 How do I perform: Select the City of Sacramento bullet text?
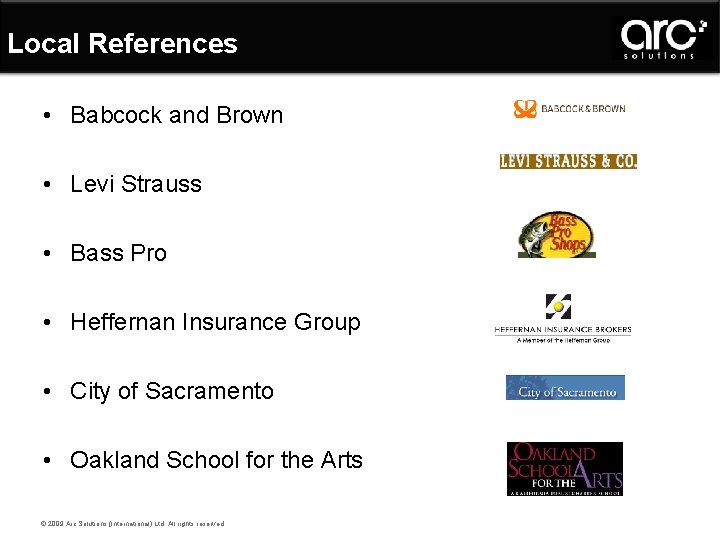click(x=171, y=391)
